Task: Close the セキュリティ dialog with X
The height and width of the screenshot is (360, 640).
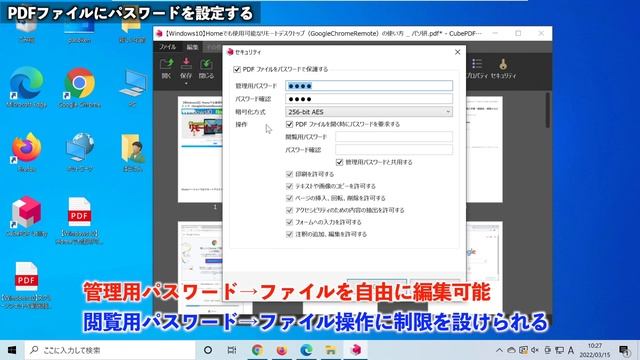Action: (458, 52)
